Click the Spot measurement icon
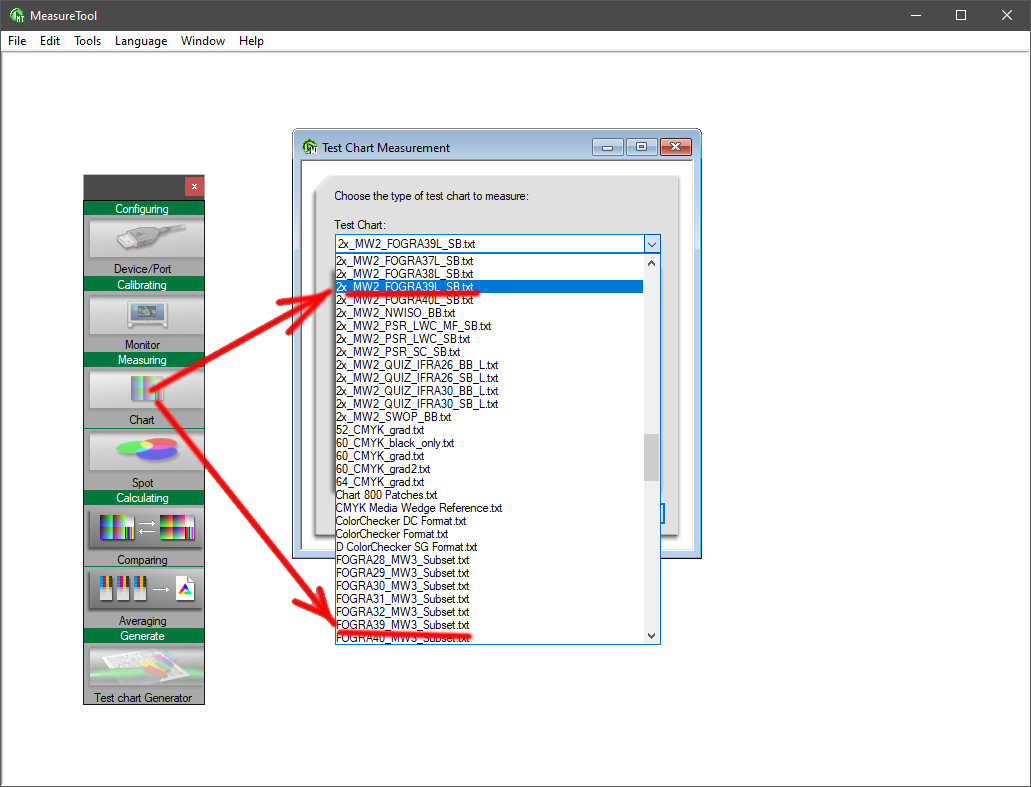The image size is (1031, 787). click(144, 452)
